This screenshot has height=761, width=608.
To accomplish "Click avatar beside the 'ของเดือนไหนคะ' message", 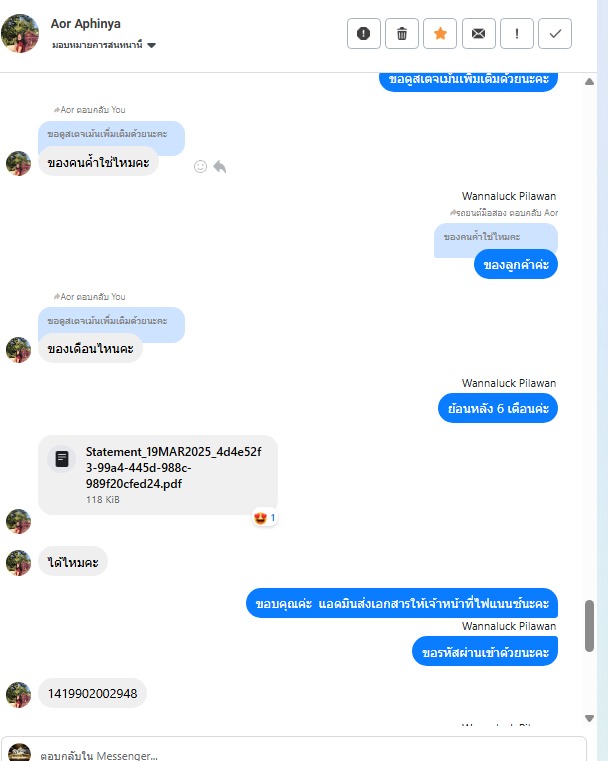I will point(18,350).
